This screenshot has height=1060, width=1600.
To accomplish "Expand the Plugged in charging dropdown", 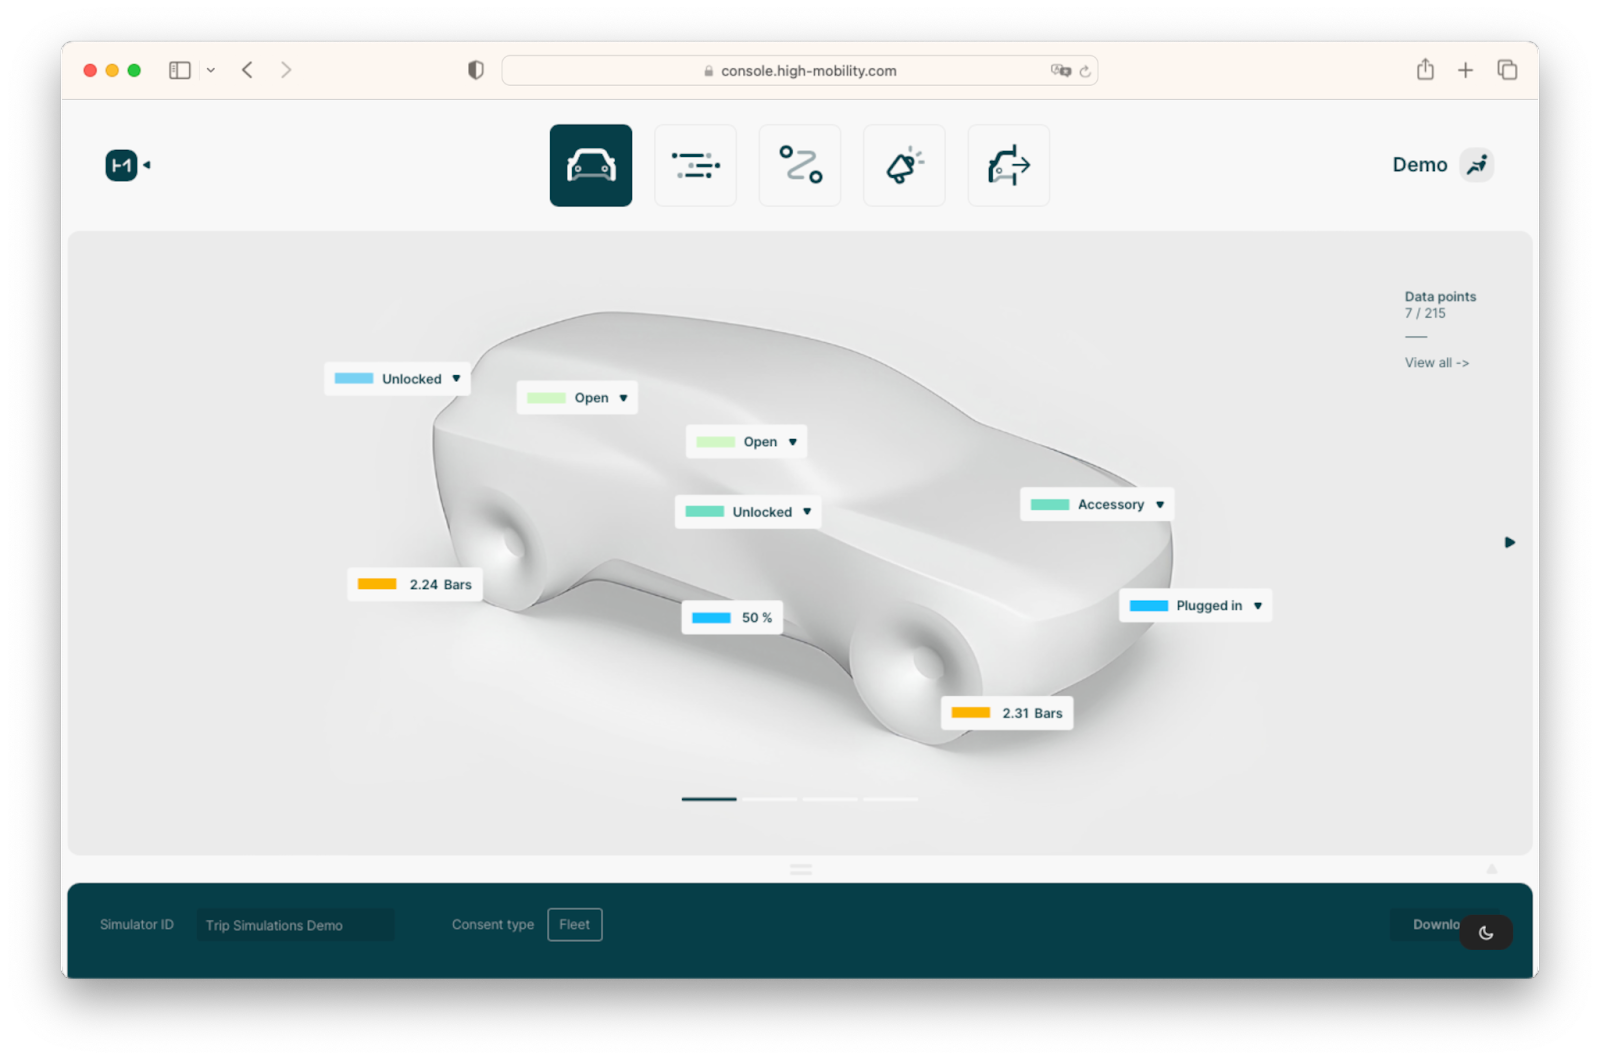I will pos(1258,606).
